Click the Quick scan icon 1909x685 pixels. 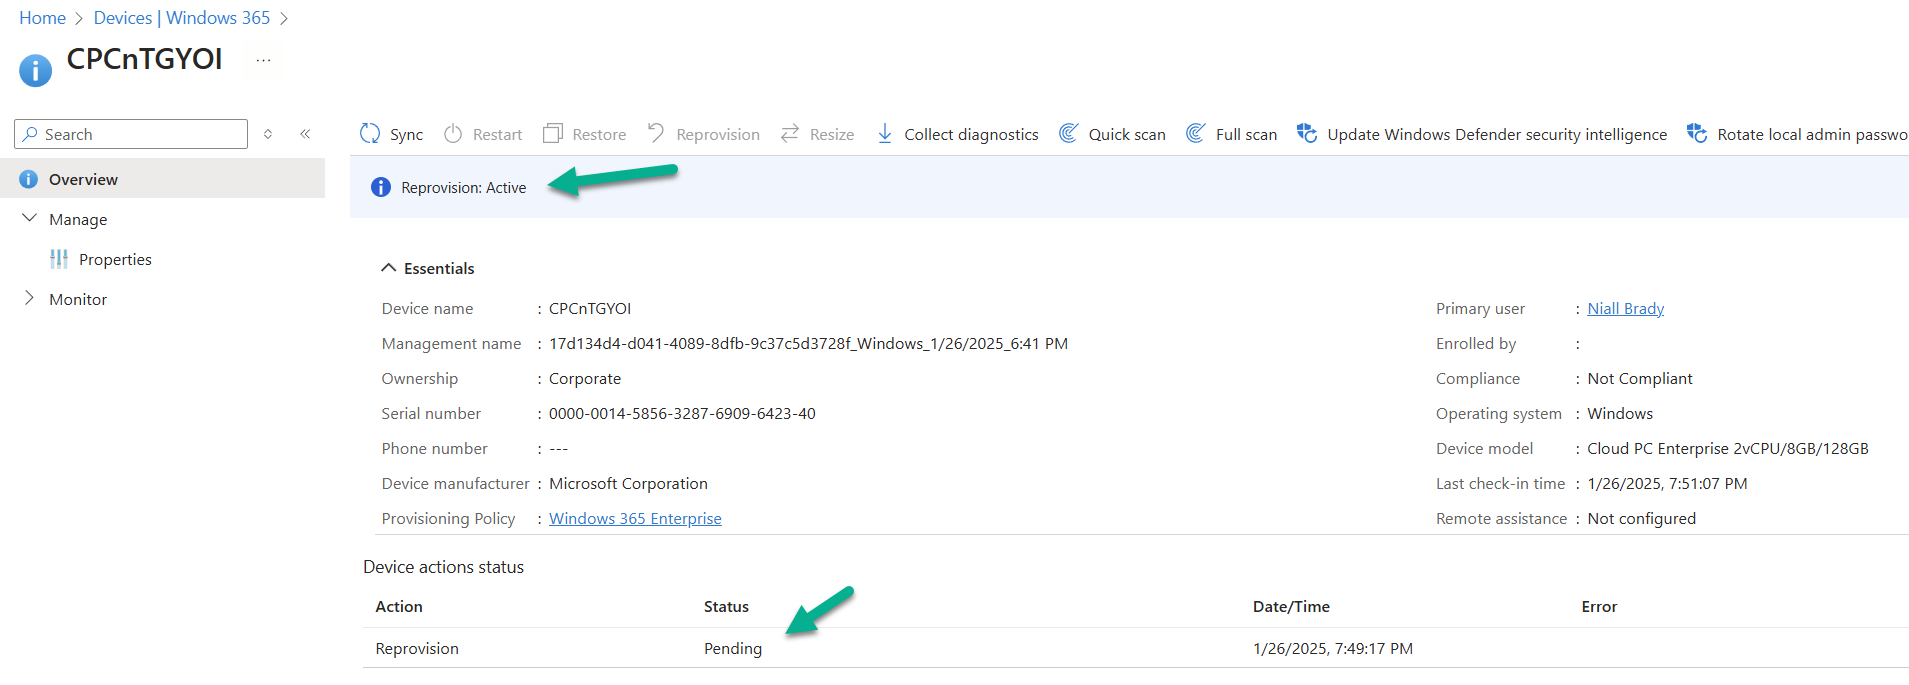tap(1069, 133)
